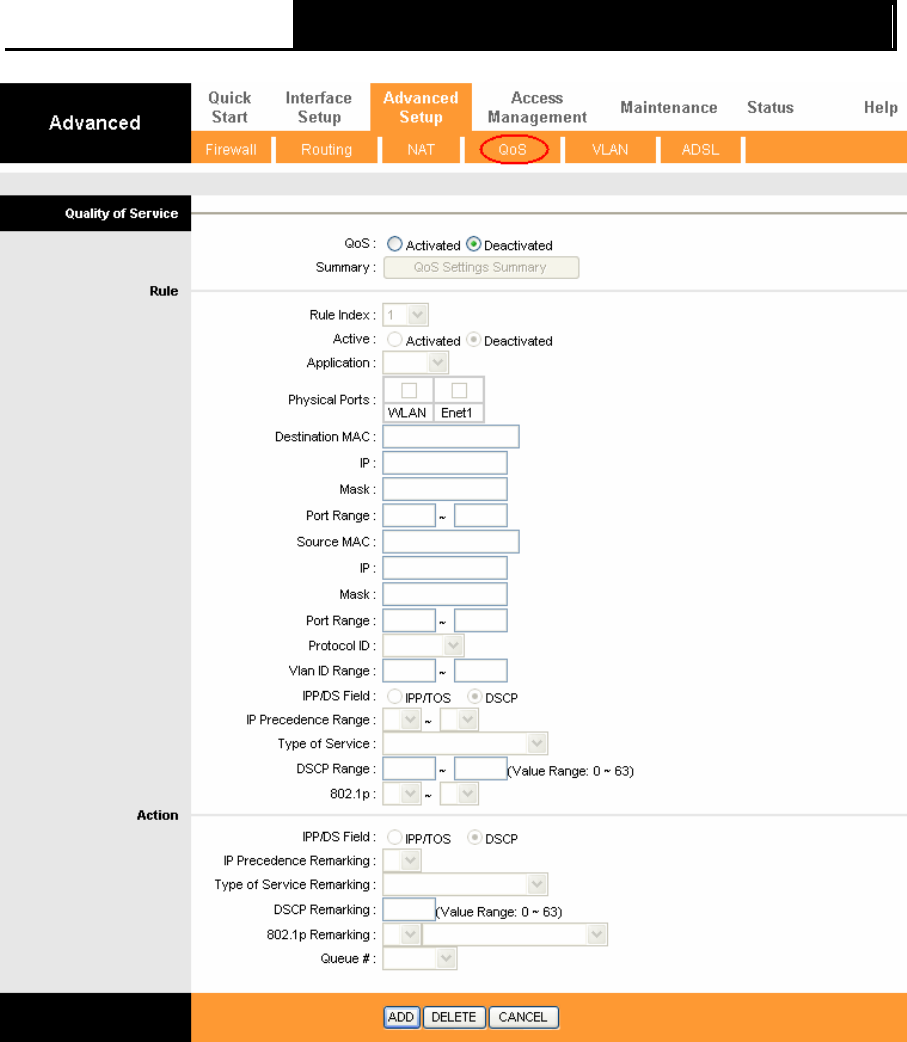
Task: Click Source Port Range end field
Action: pos(480,620)
